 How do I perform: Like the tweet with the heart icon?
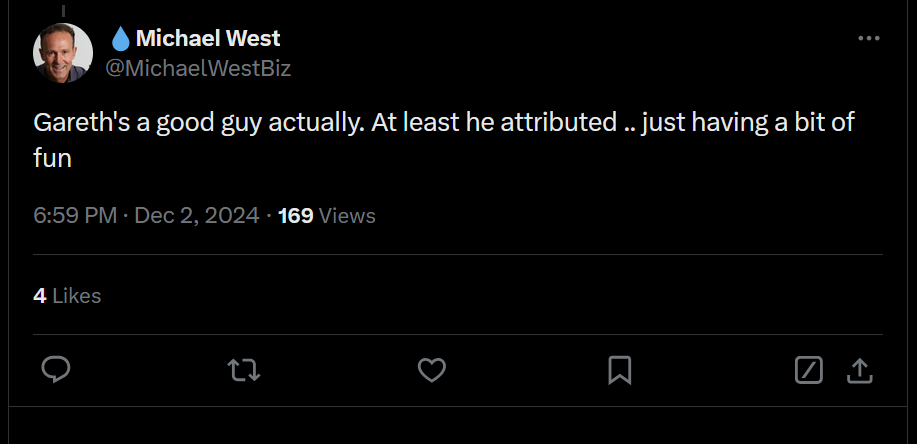(x=431, y=371)
